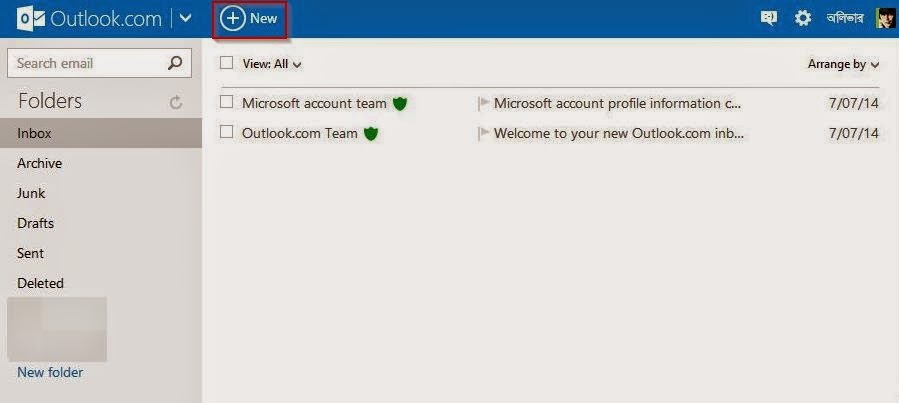This screenshot has height=403, width=899.
Task: Click the 7/07/14 date of Microsoft account email
Action: 854,103
